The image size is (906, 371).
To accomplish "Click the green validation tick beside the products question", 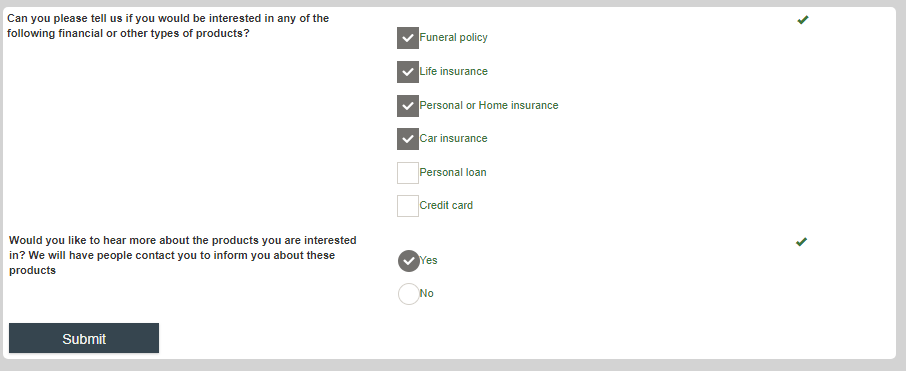I will point(803,20).
